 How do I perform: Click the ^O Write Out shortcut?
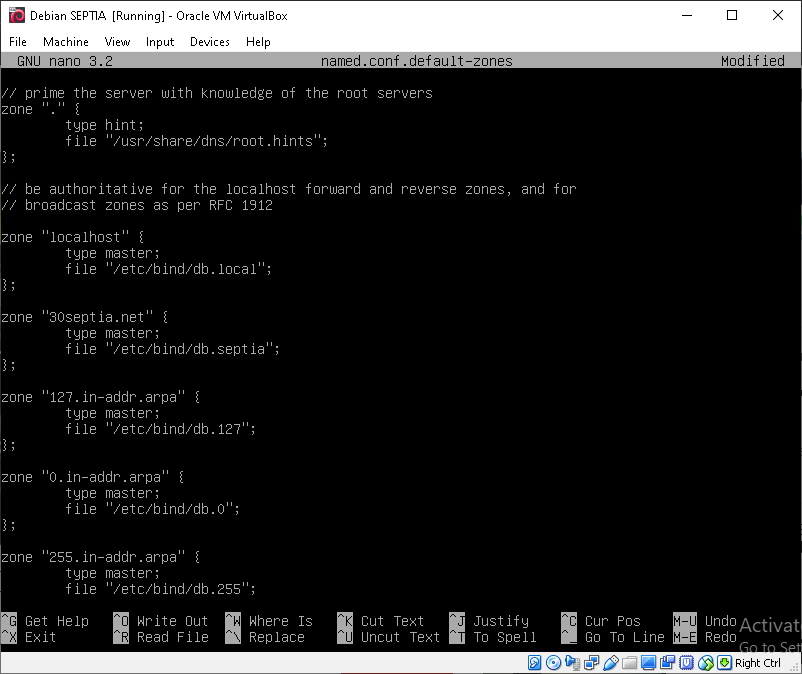pos(161,621)
